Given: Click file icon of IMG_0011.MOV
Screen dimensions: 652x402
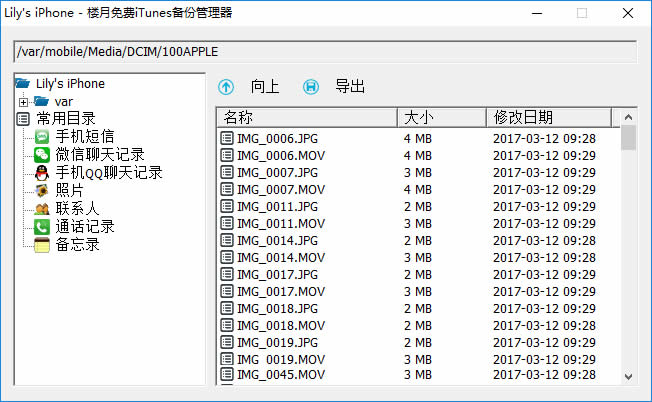Looking at the screenshot, I should click(x=227, y=223).
